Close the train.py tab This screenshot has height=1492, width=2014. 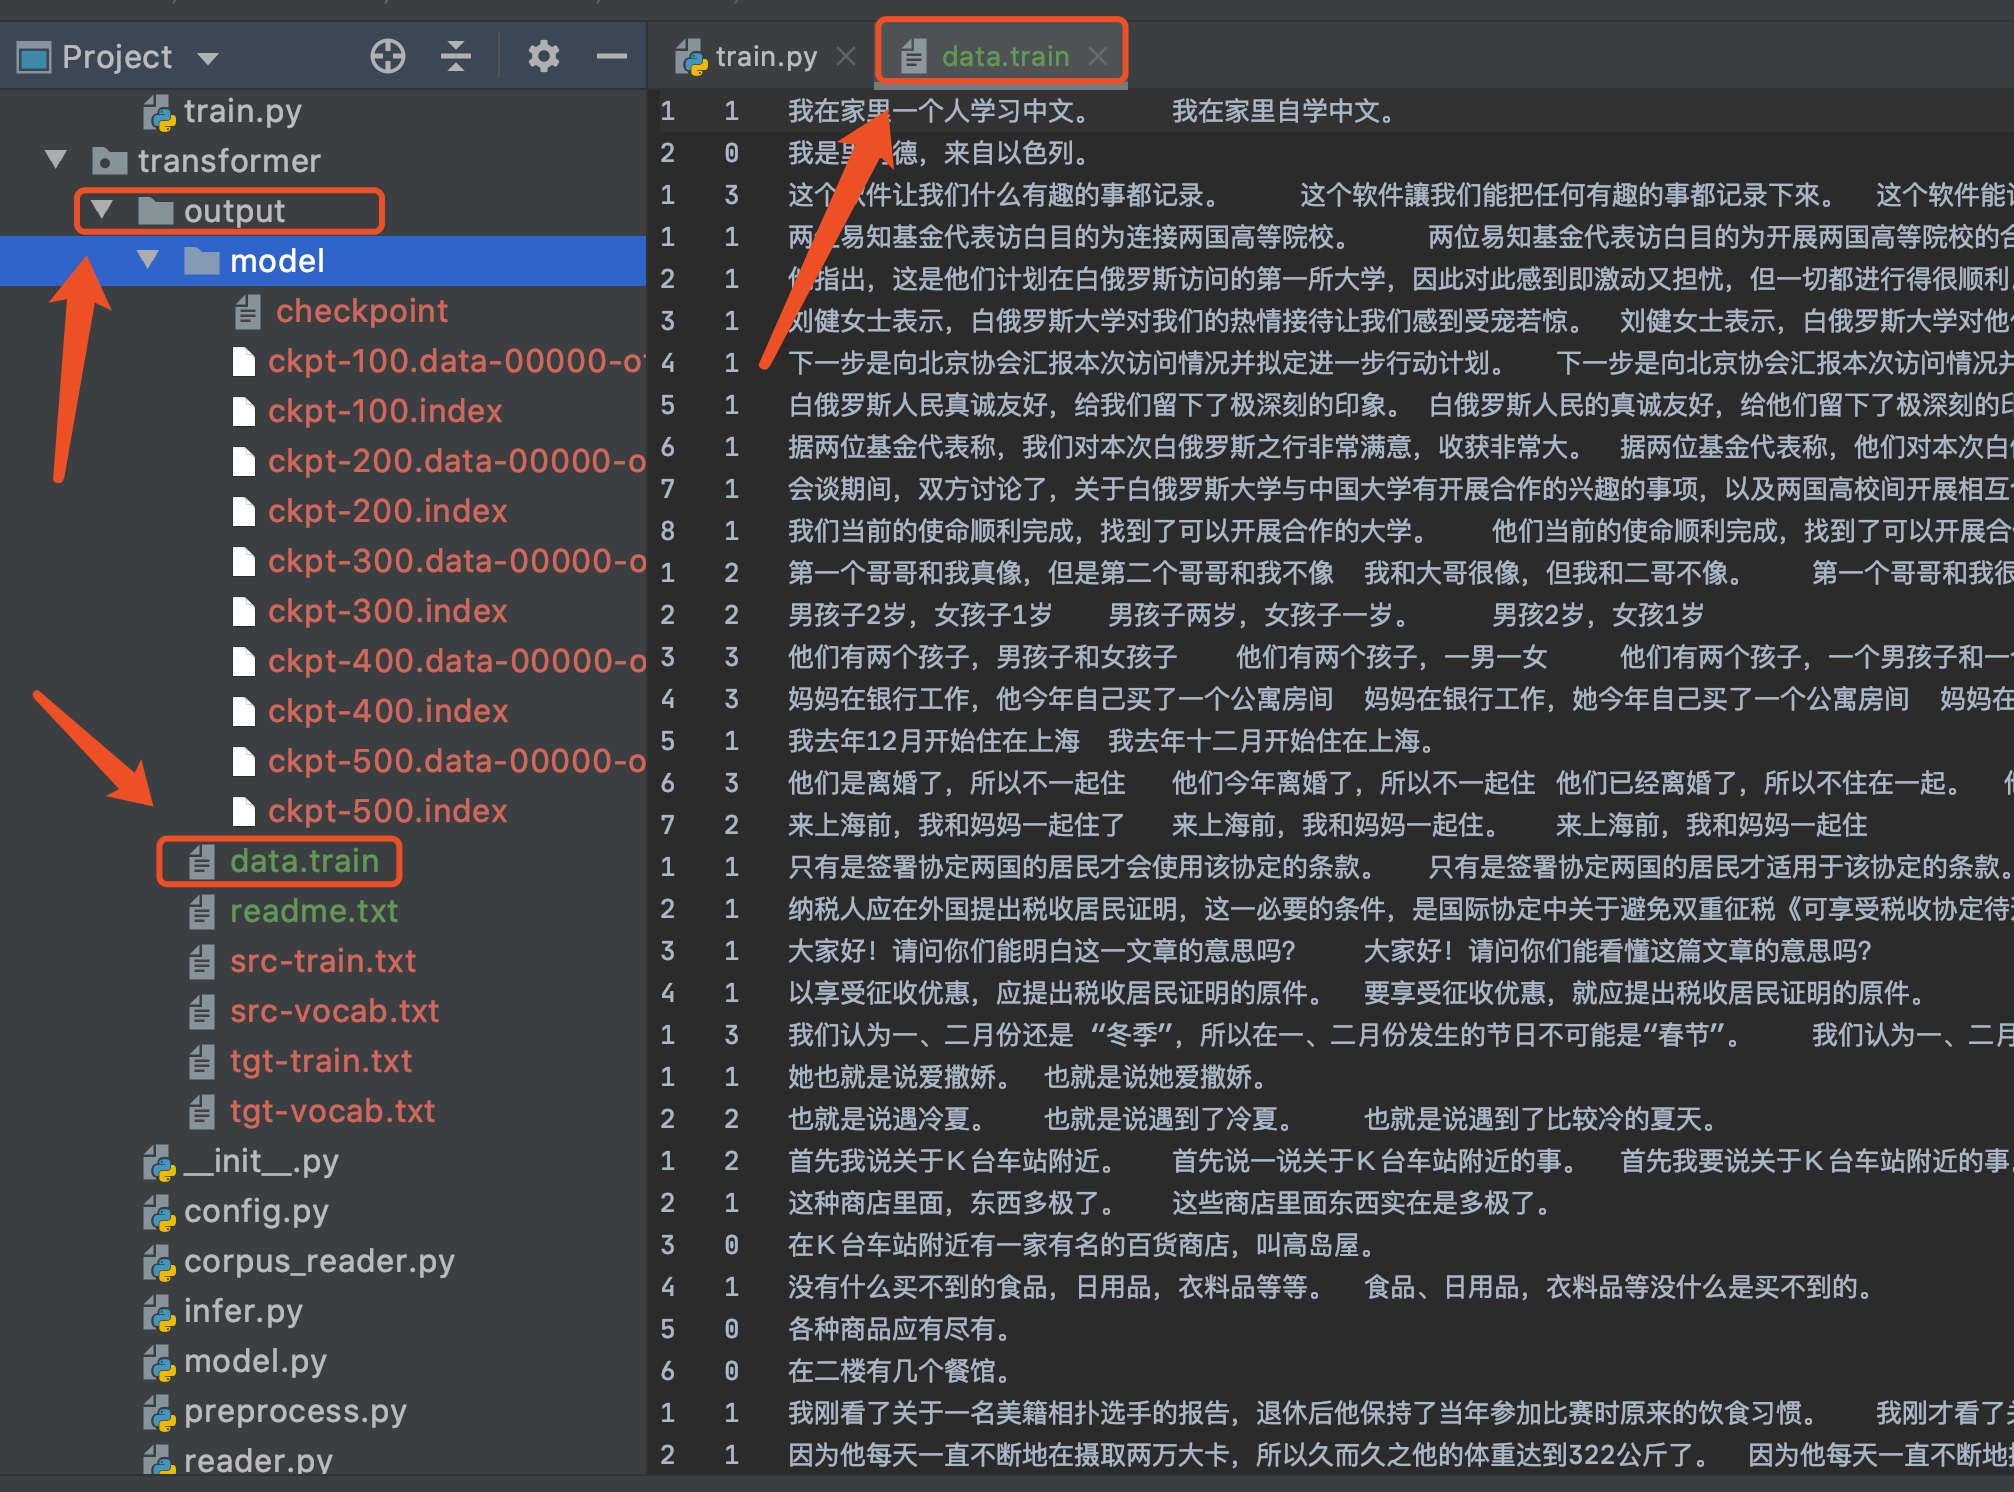pyautogui.click(x=846, y=56)
